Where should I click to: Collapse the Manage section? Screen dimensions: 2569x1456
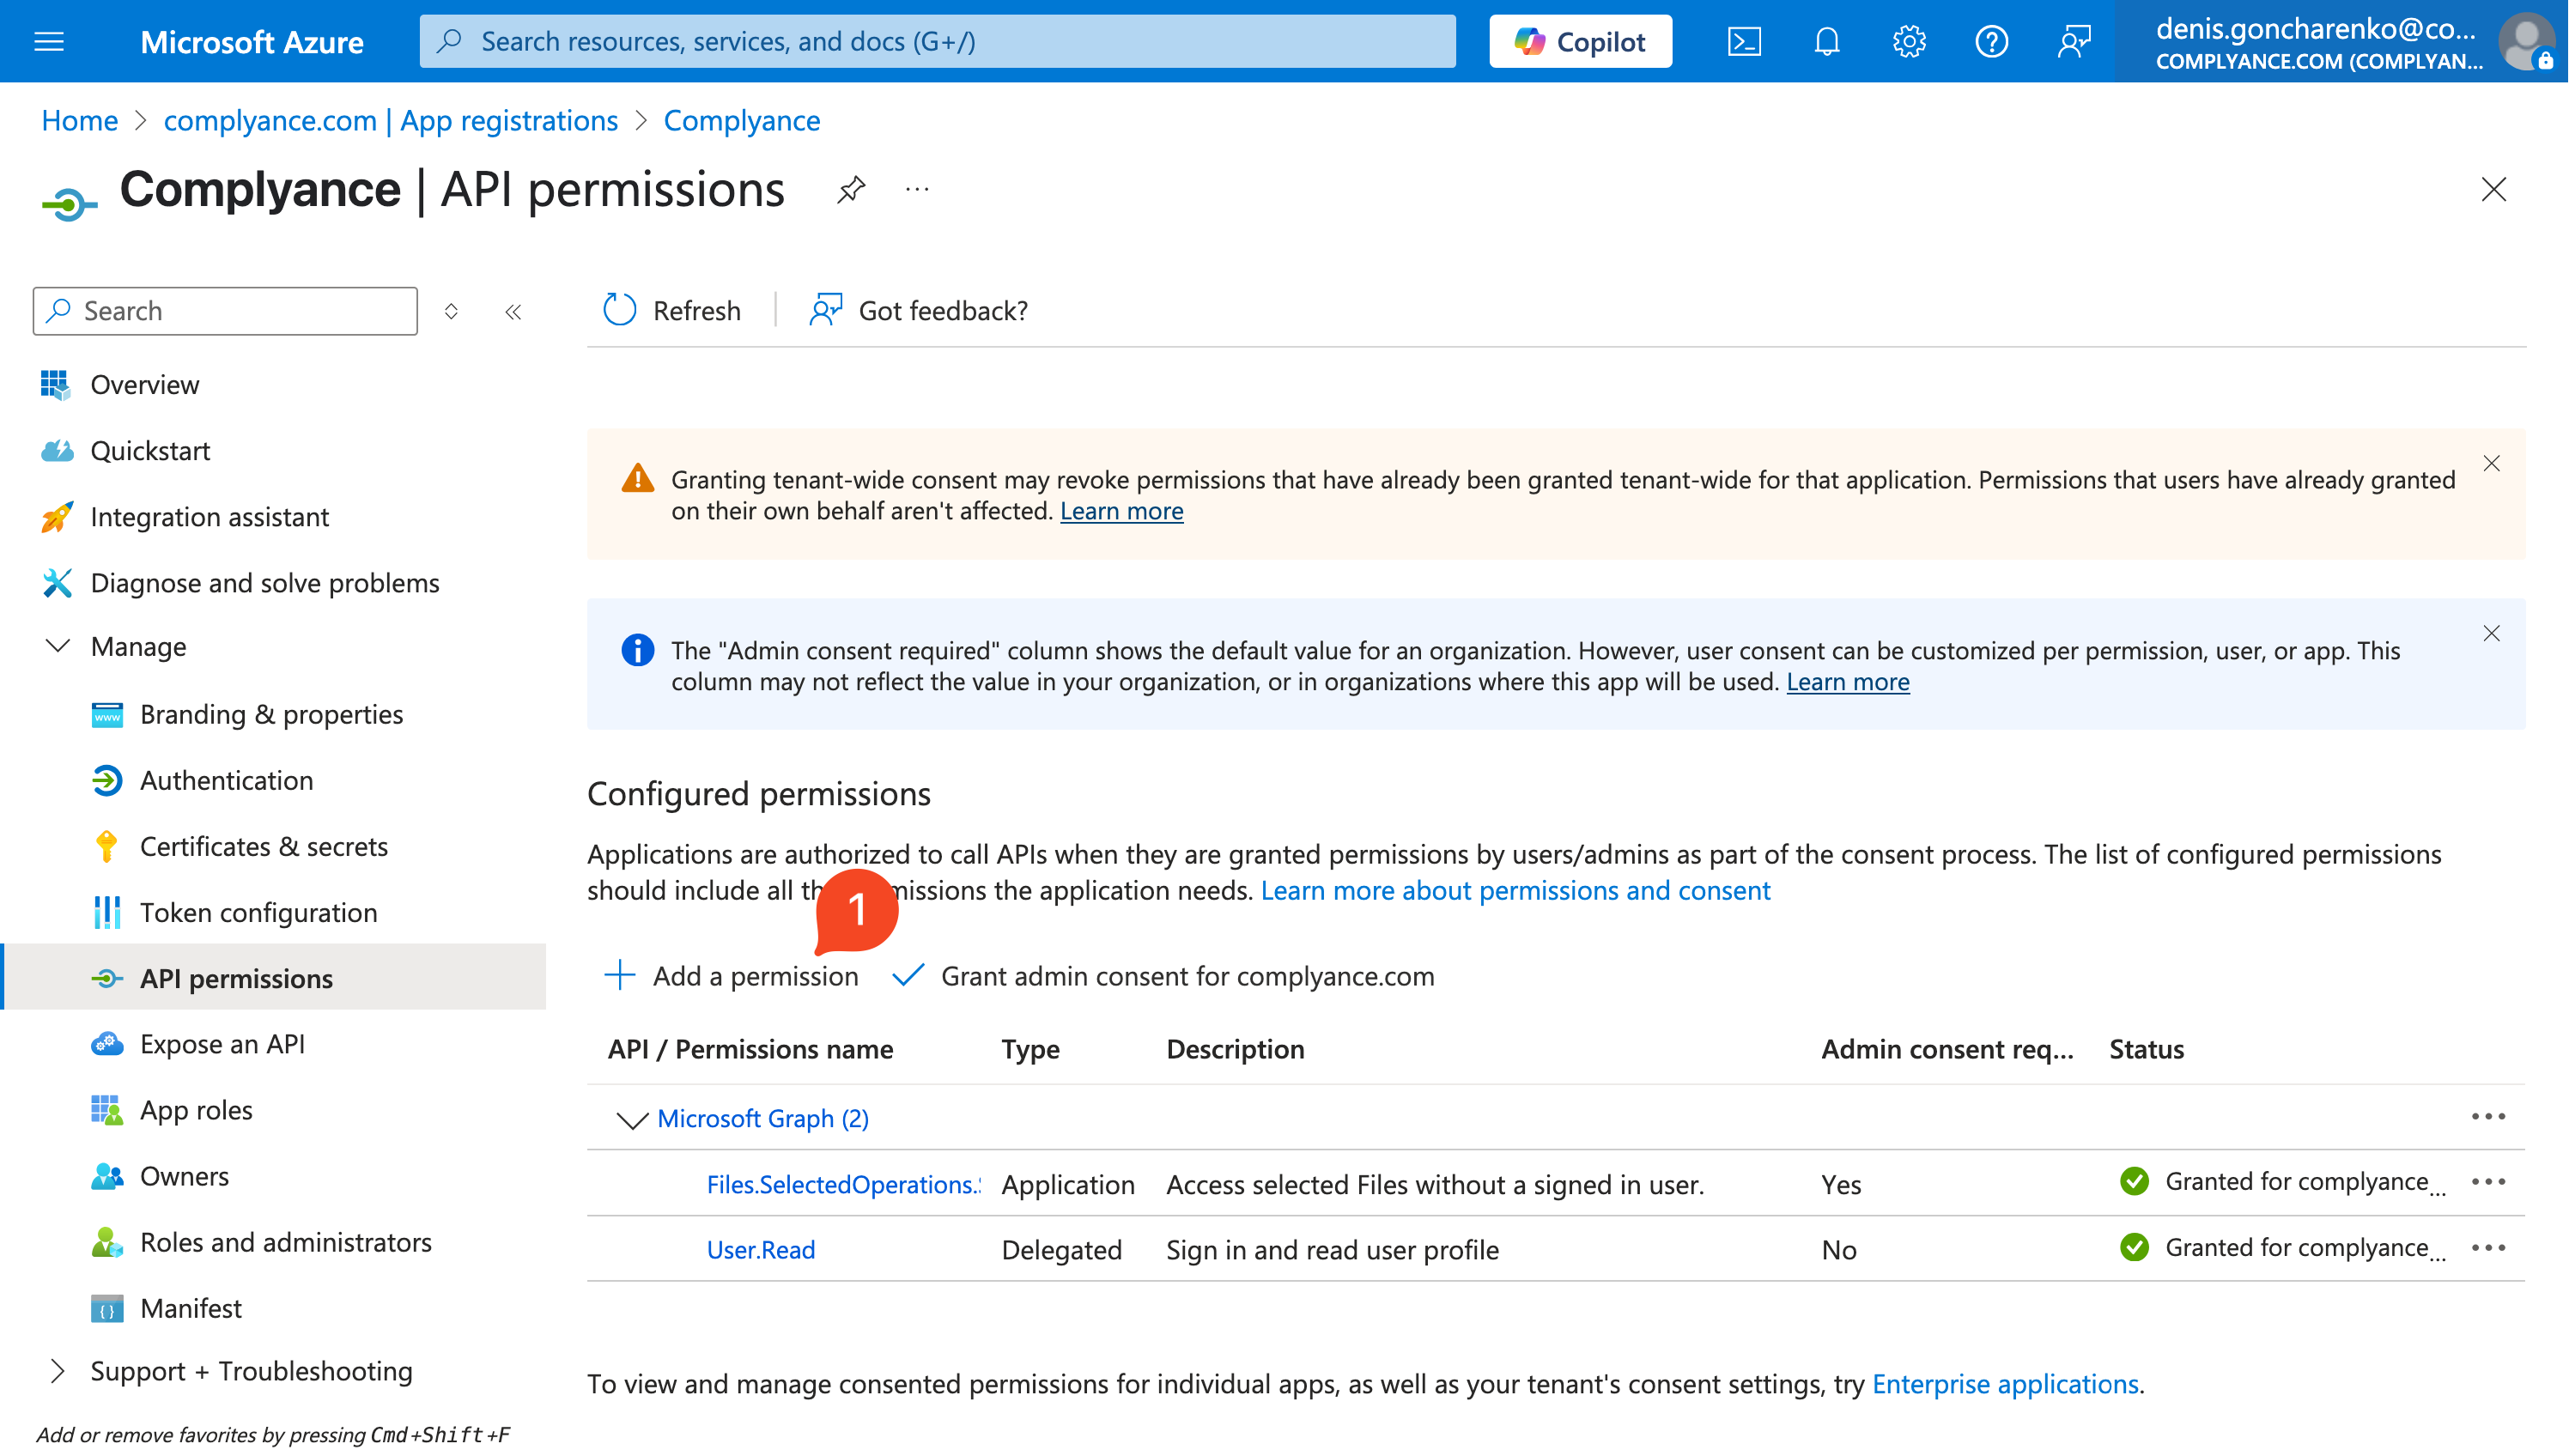coord(58,646)
